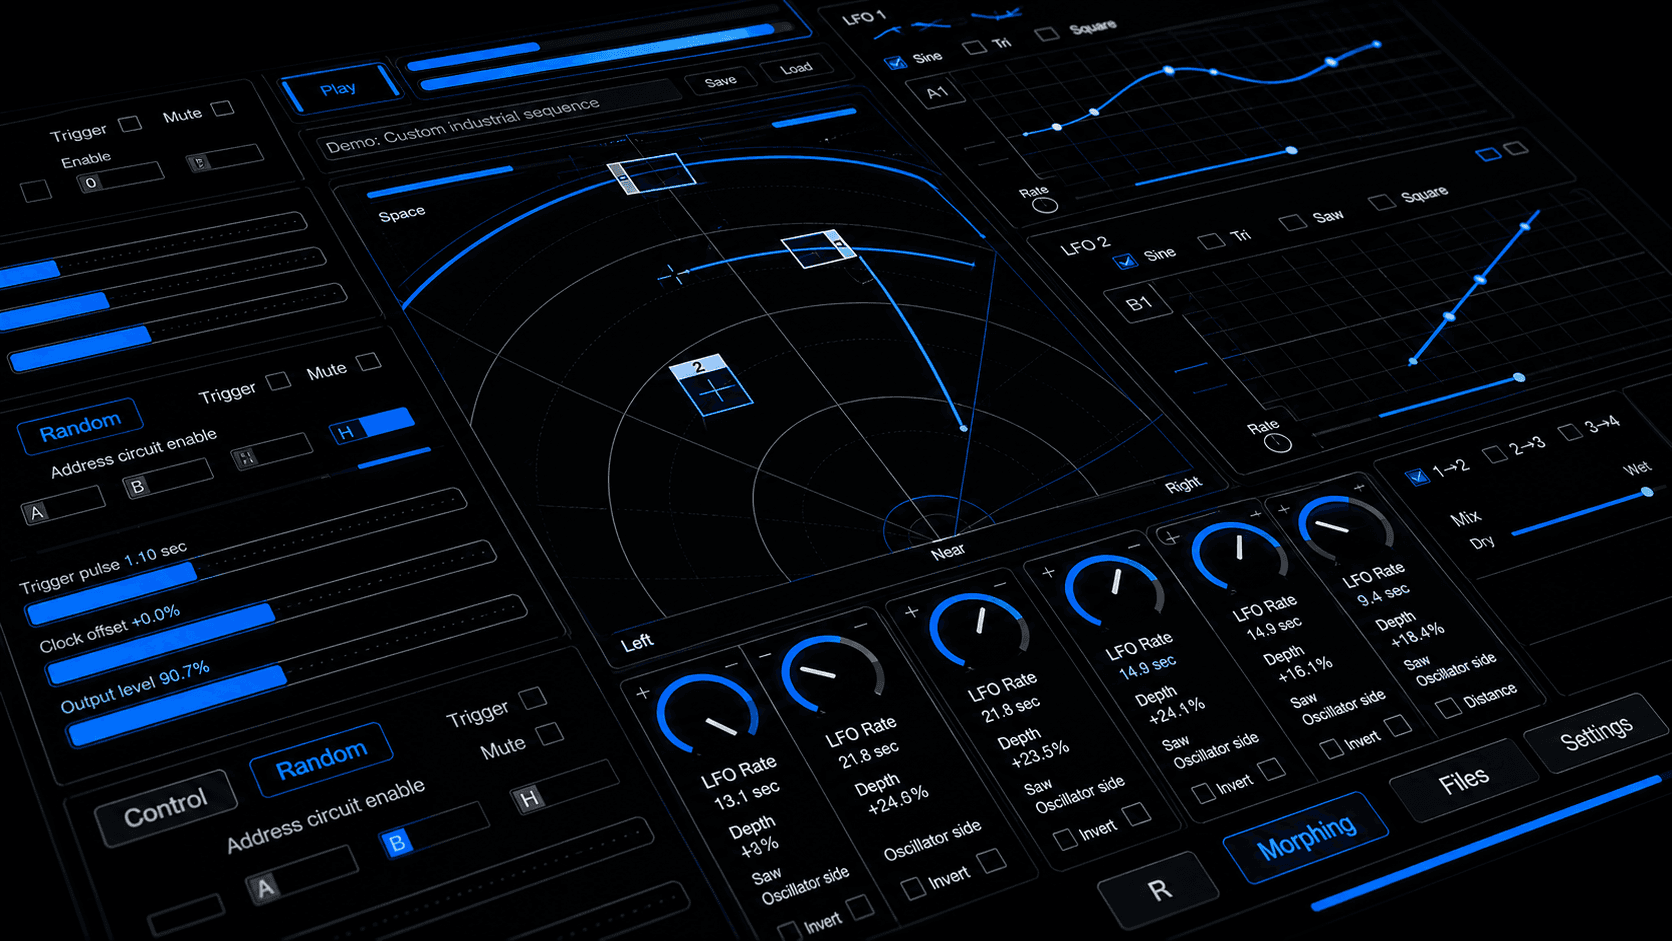Click the Random button next to Control
The image size is (1672, 941).
[321, 760]
